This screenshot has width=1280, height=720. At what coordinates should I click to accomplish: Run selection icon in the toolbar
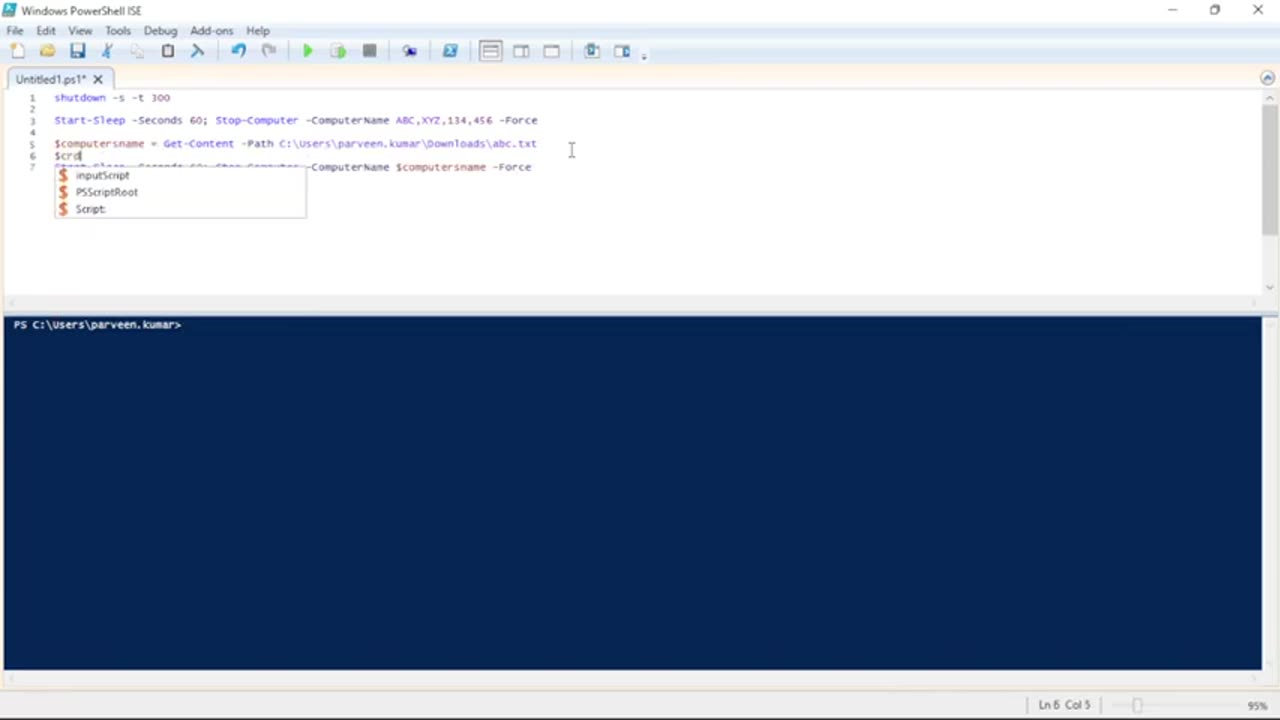click(x=338, y=51)
